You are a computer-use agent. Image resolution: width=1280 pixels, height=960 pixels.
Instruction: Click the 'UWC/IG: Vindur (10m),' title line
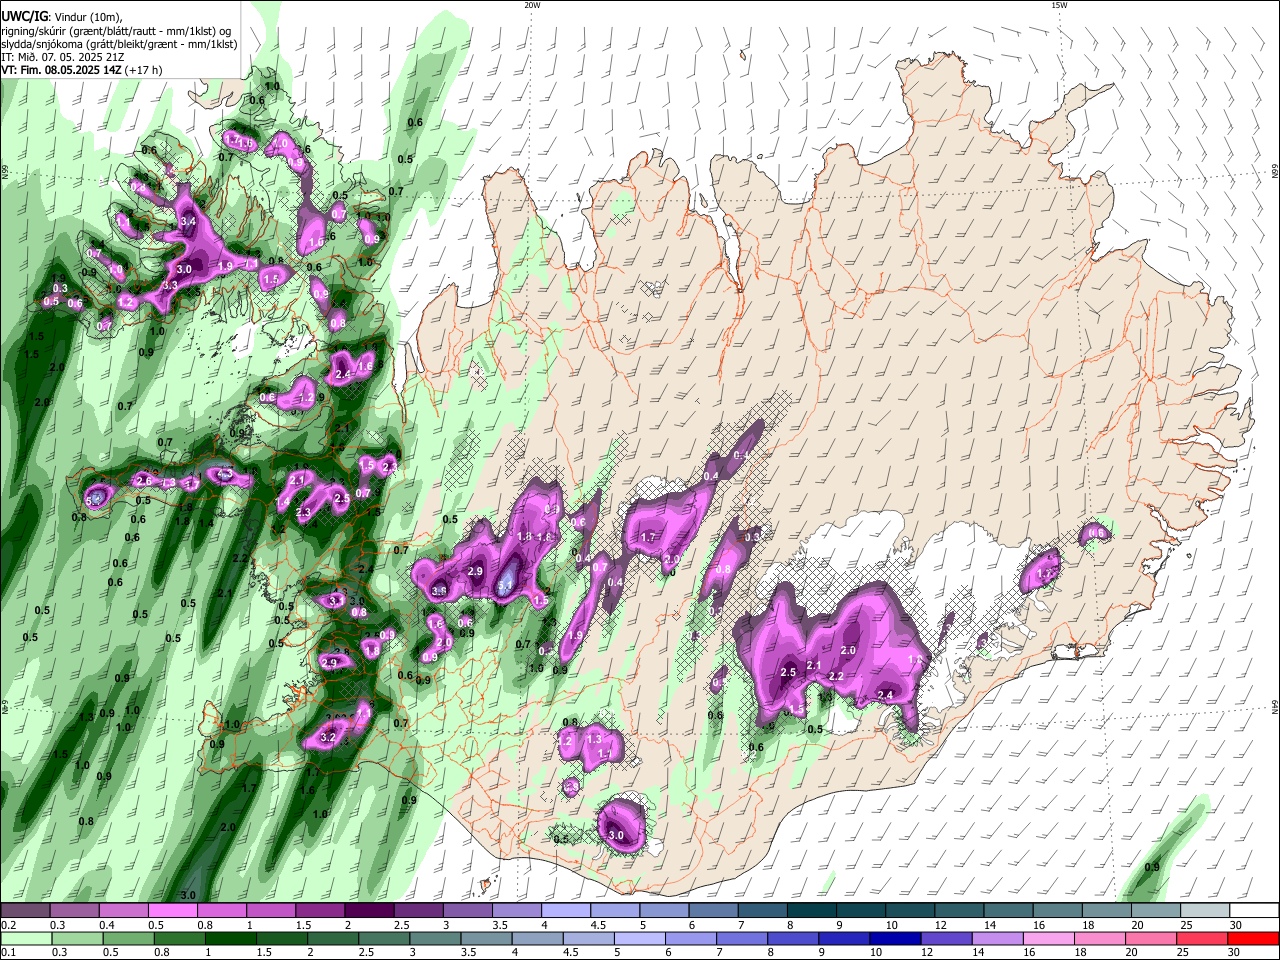[62, 16]
